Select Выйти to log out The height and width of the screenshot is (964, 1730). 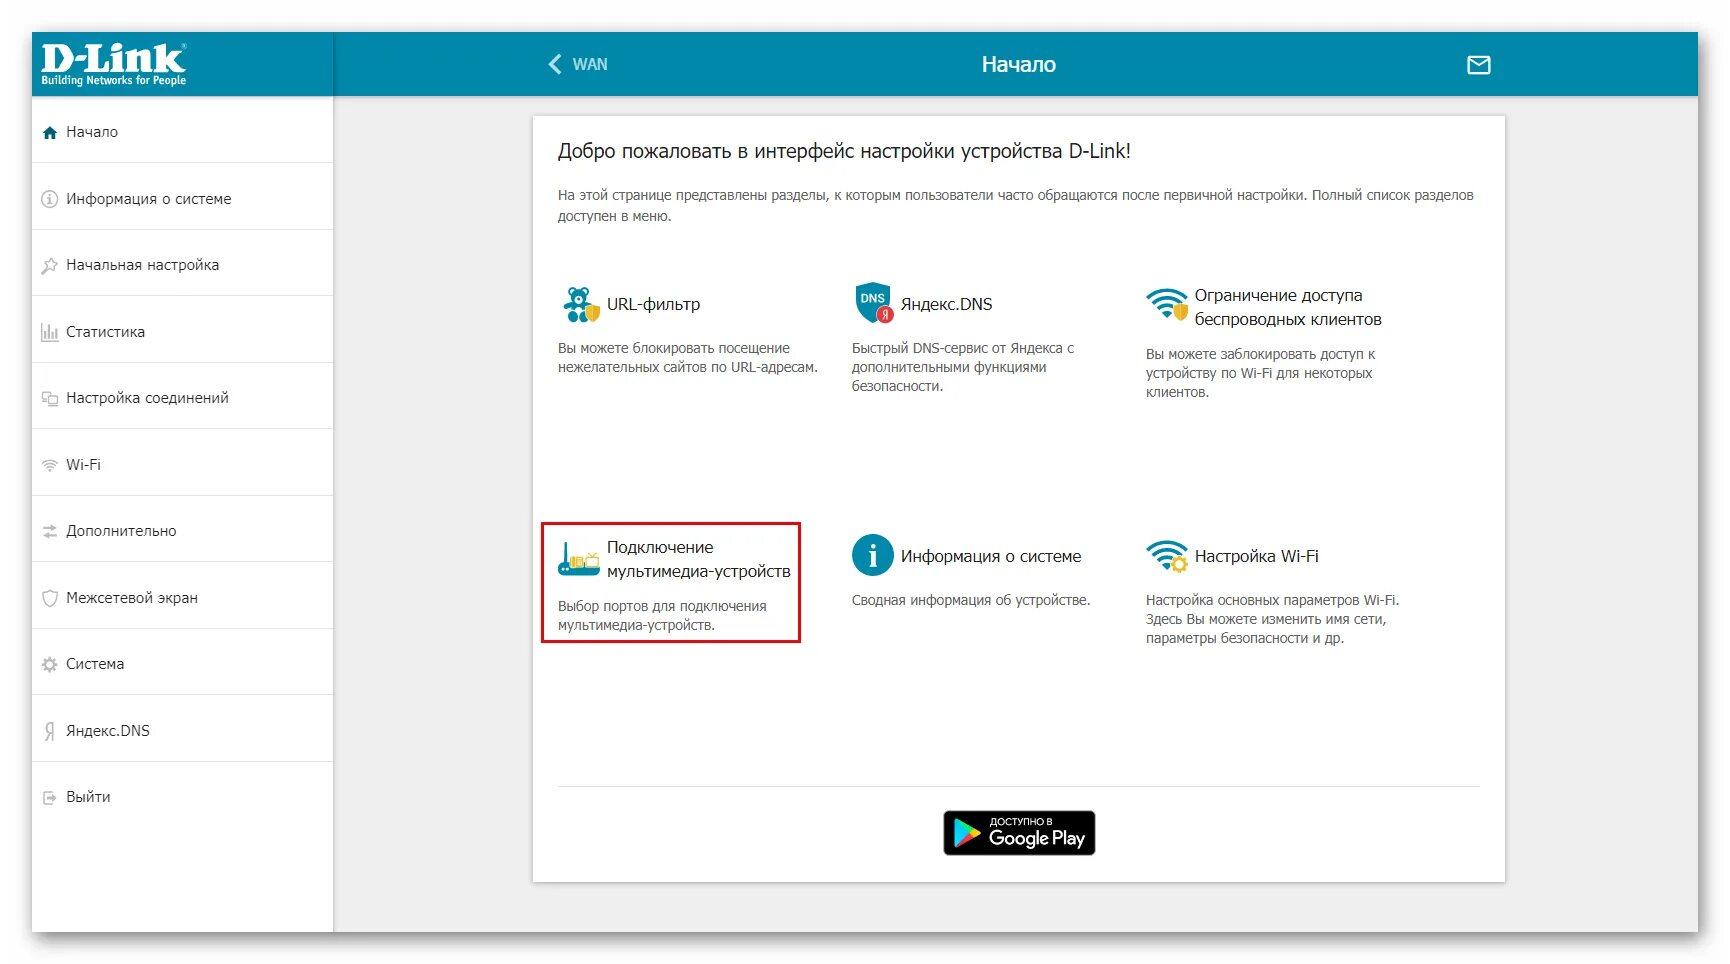(182, 797)
